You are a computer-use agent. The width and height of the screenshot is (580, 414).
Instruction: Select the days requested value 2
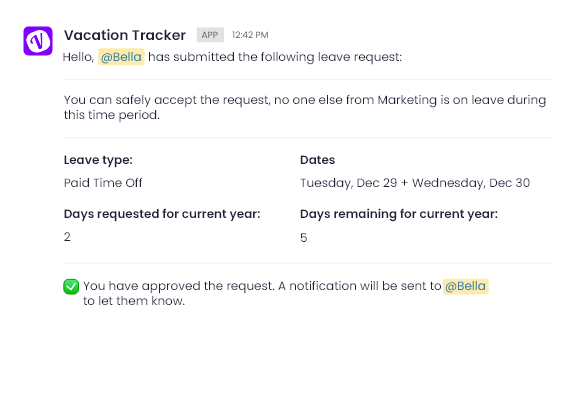pos(67,237)
